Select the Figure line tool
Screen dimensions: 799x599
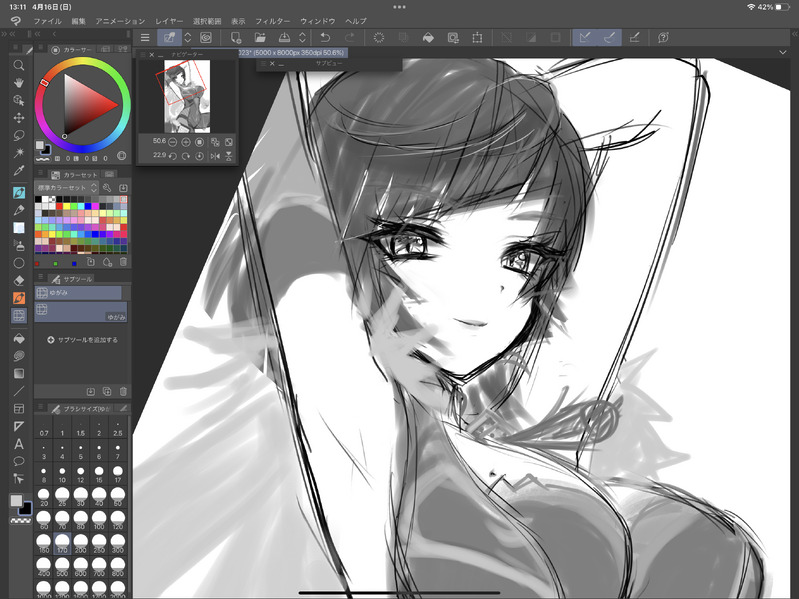[x=19, y=391]
